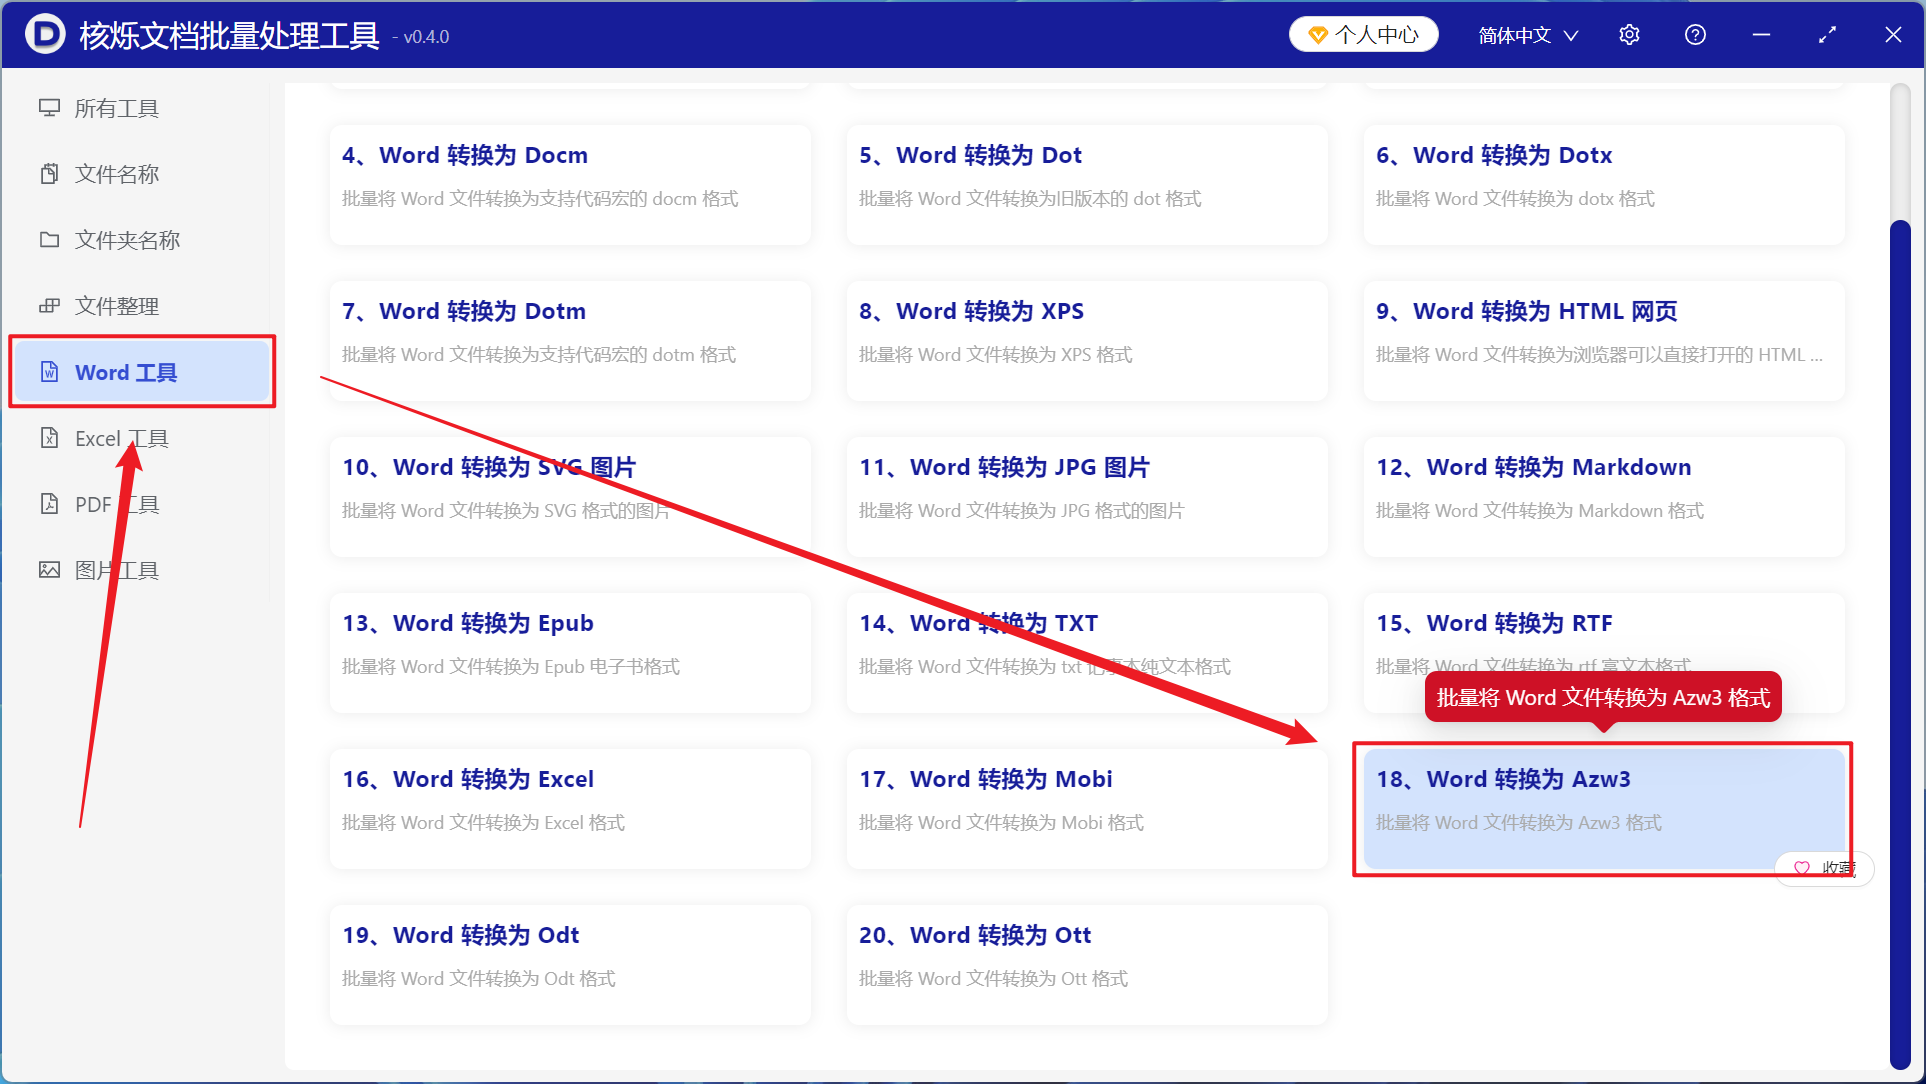The image size is (1926, 1084).
Task: Select PDF 工具 in the sidebar
Action: click(x=142, y=504)
